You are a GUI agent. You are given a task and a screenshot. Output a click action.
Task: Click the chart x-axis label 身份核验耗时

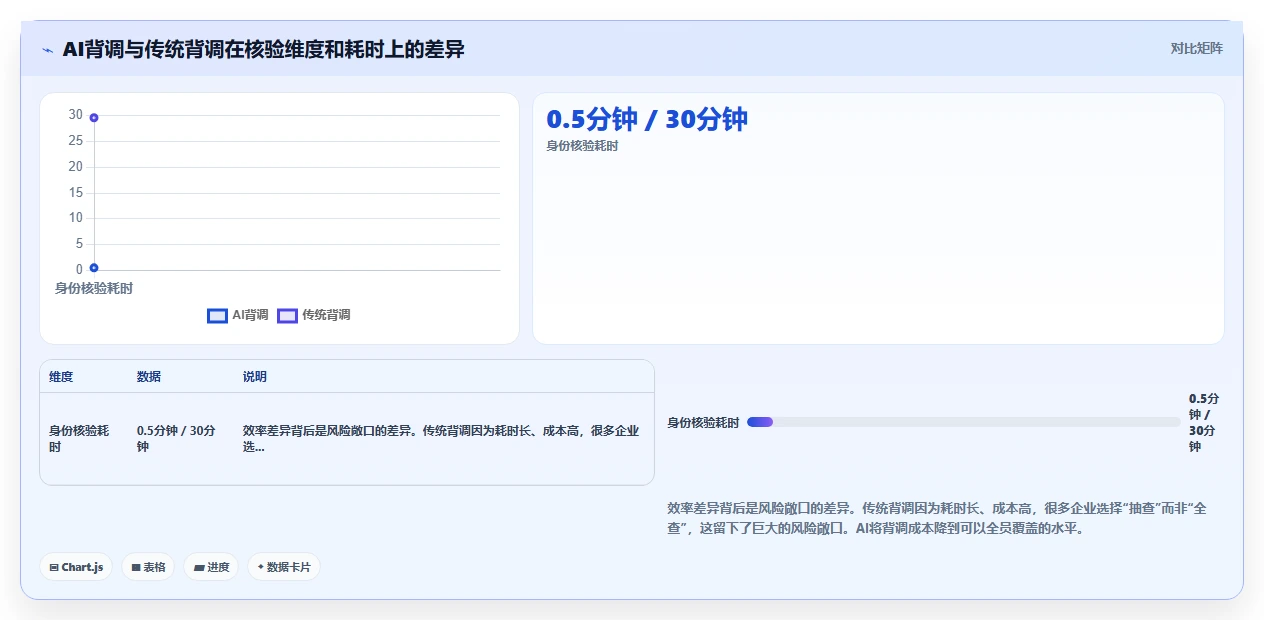pos(94,288)
